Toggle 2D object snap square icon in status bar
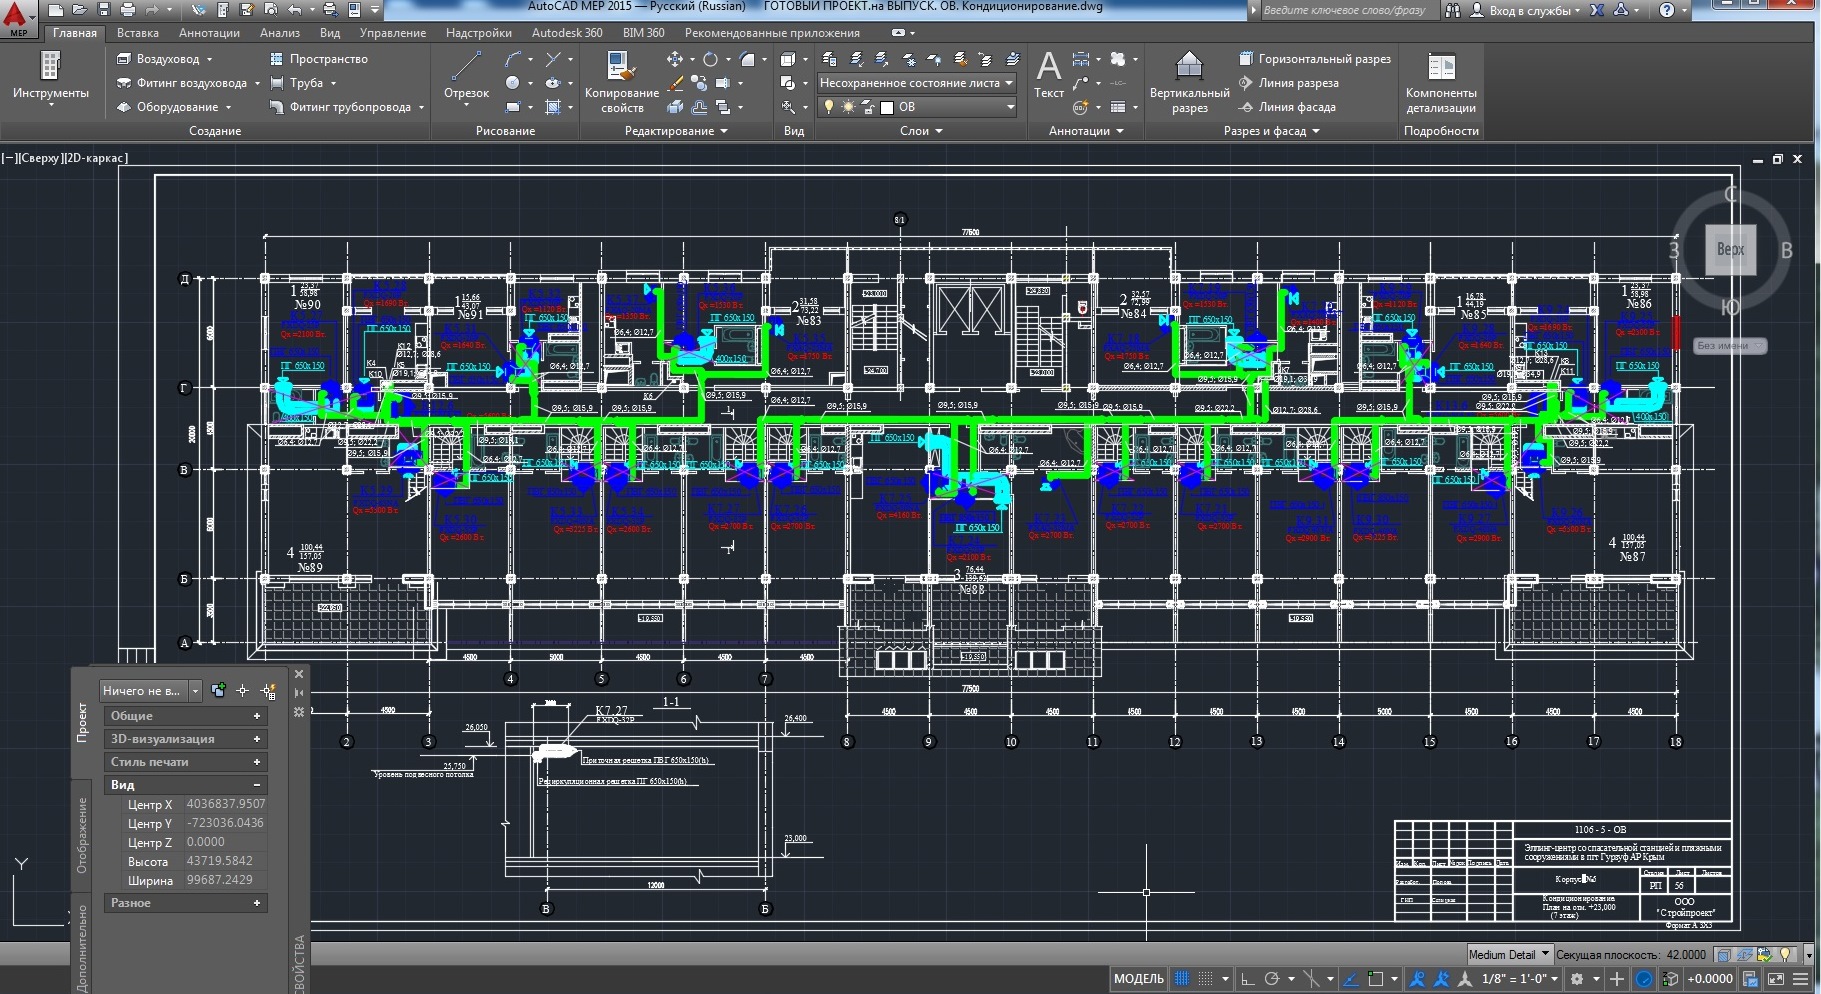The height and width of the screenshot is (994, 1821). click(1376, 979)
